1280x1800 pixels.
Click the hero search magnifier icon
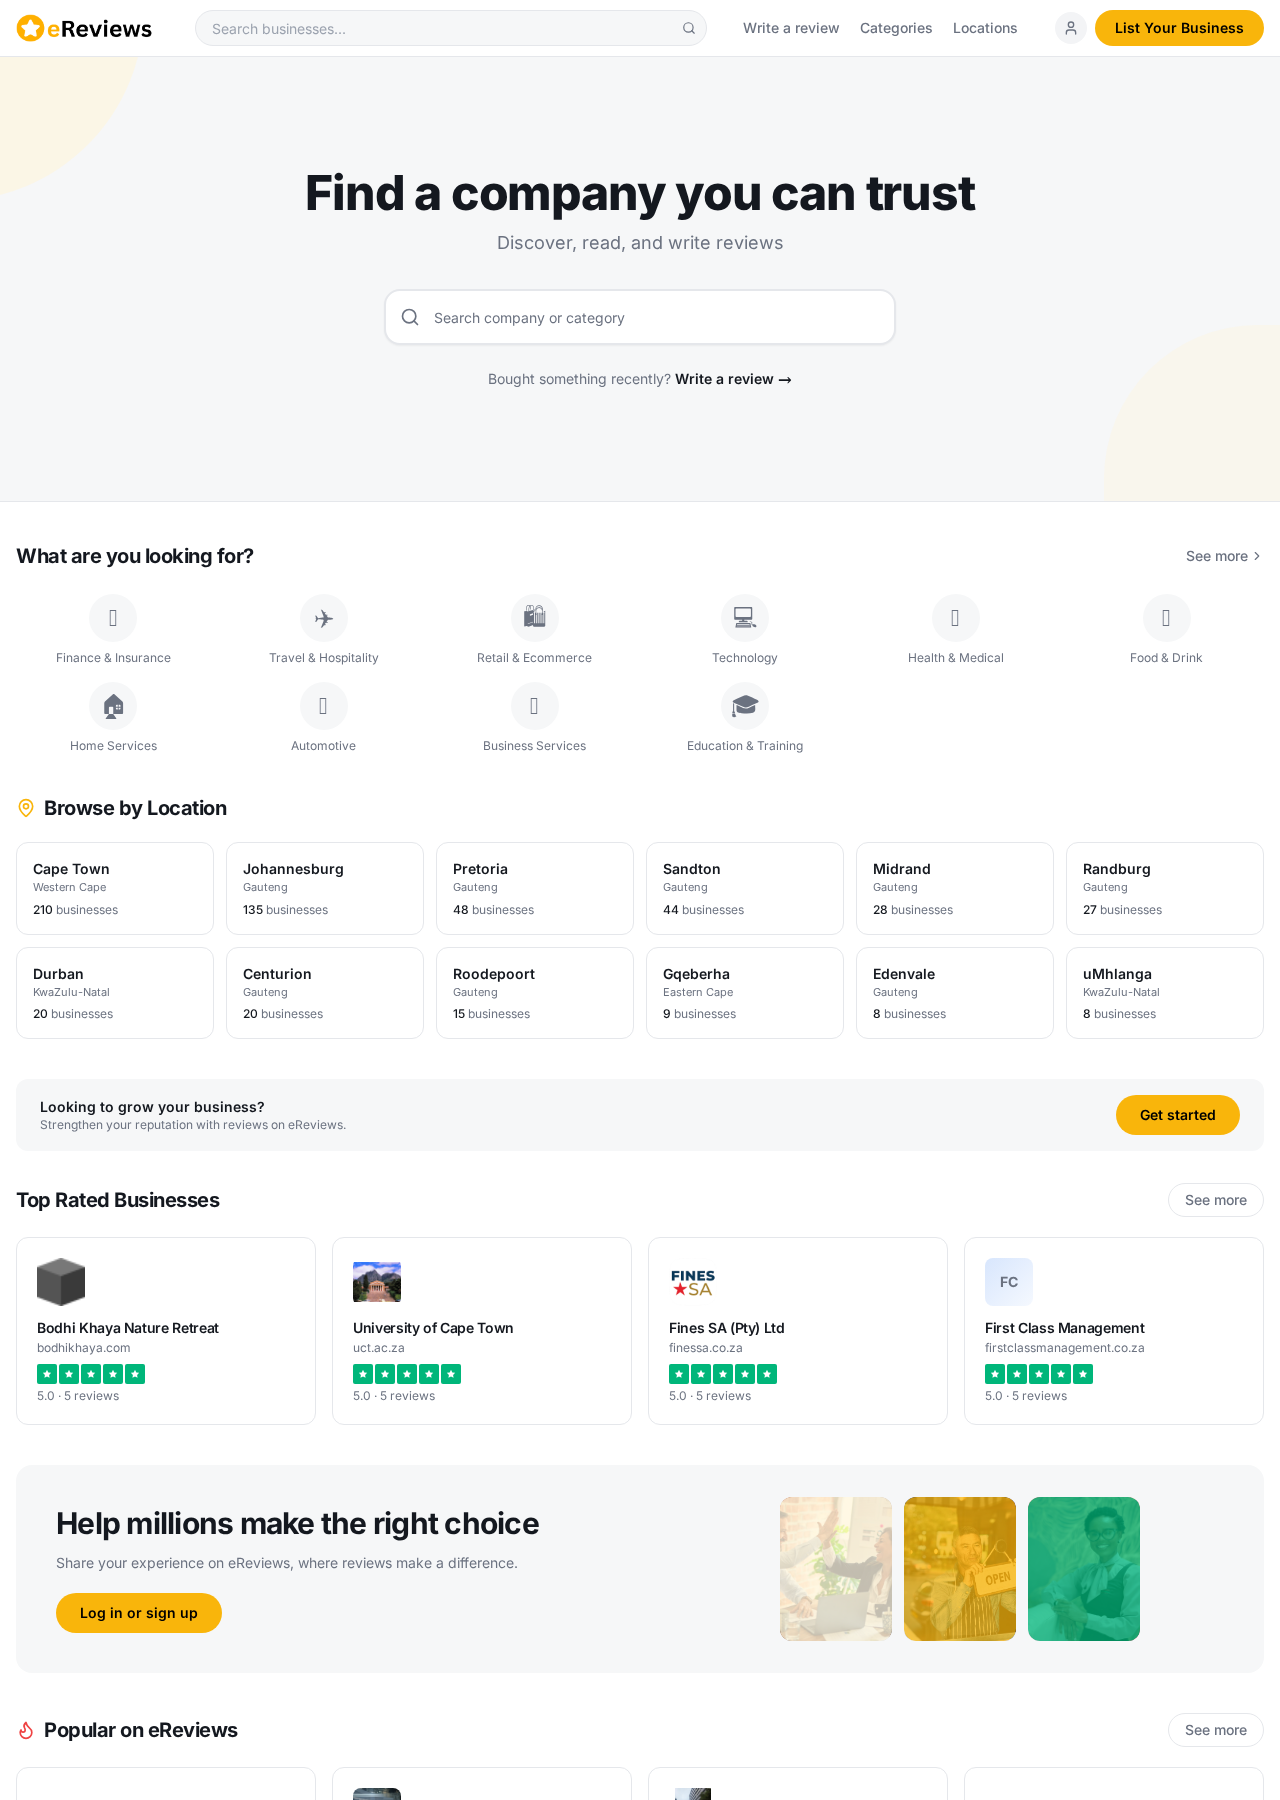pos(410,317)
